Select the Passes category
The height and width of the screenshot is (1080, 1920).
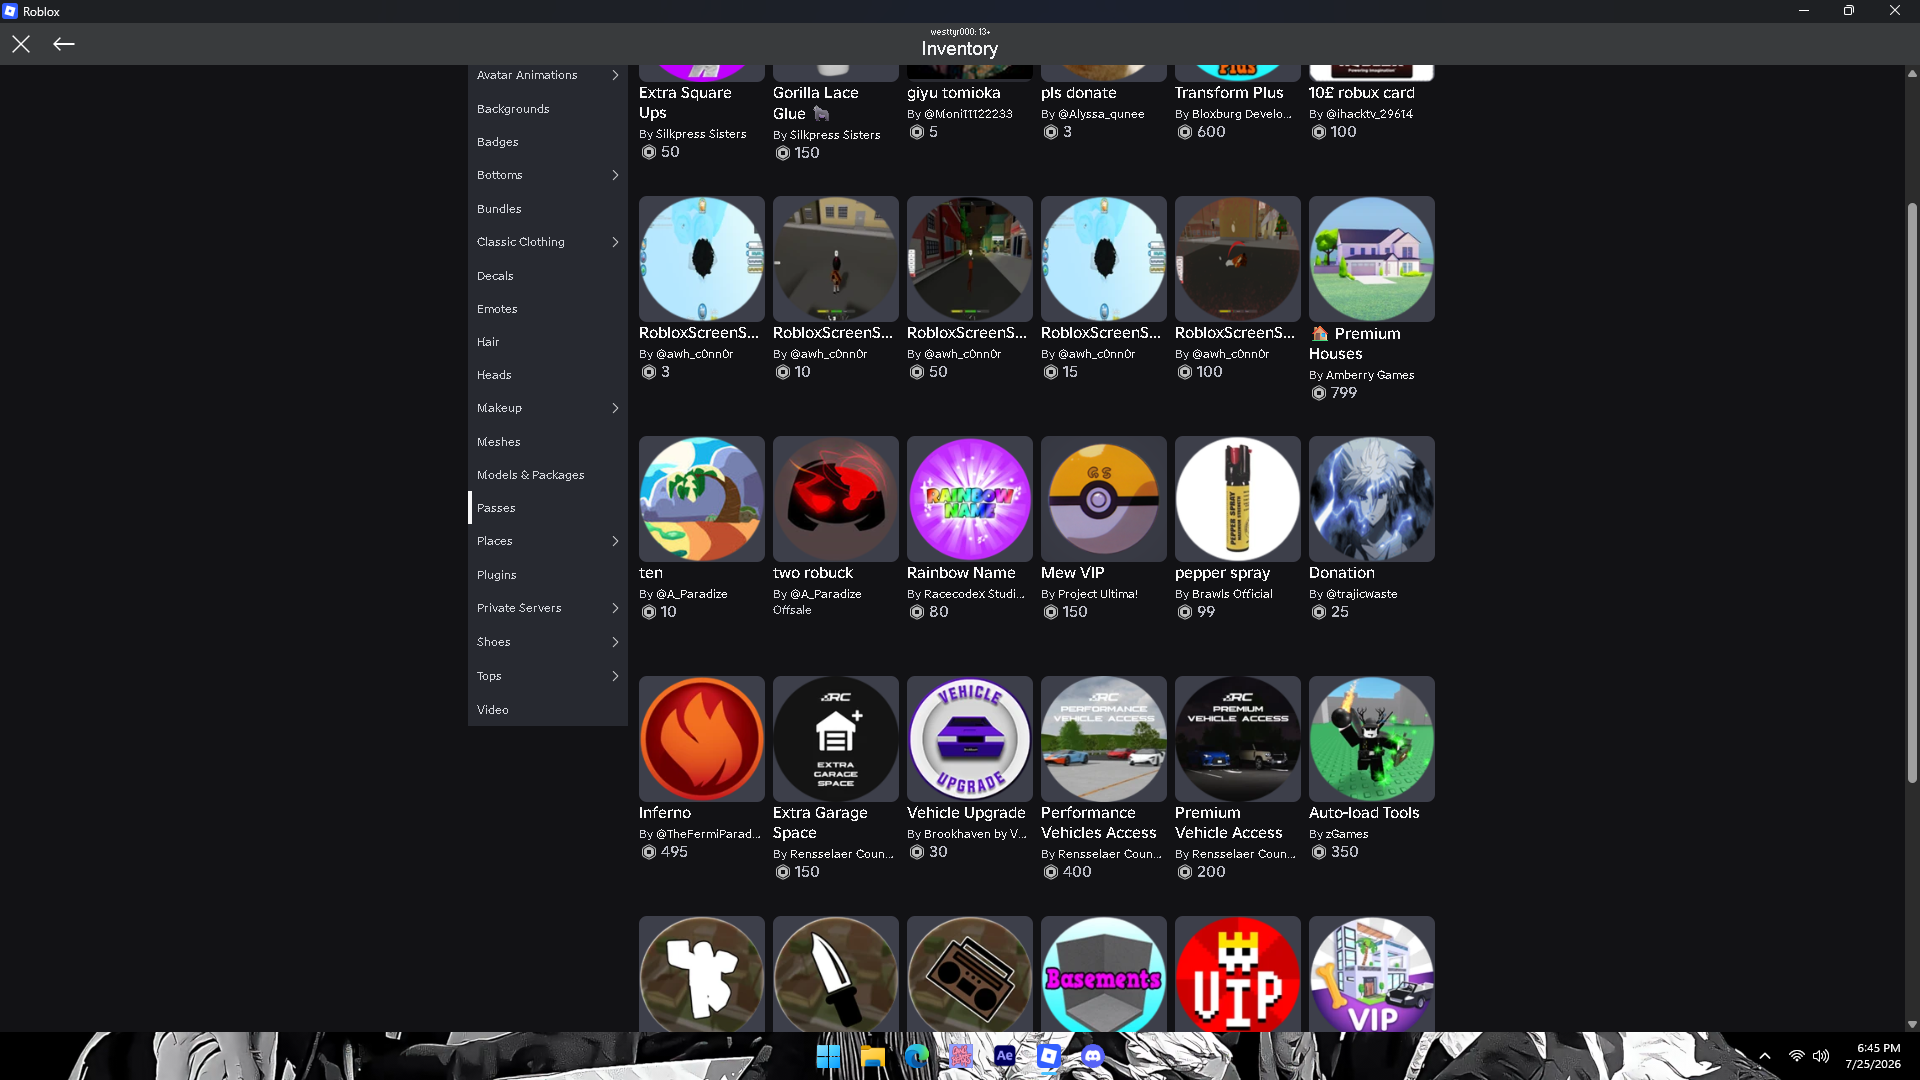(547, 508)
